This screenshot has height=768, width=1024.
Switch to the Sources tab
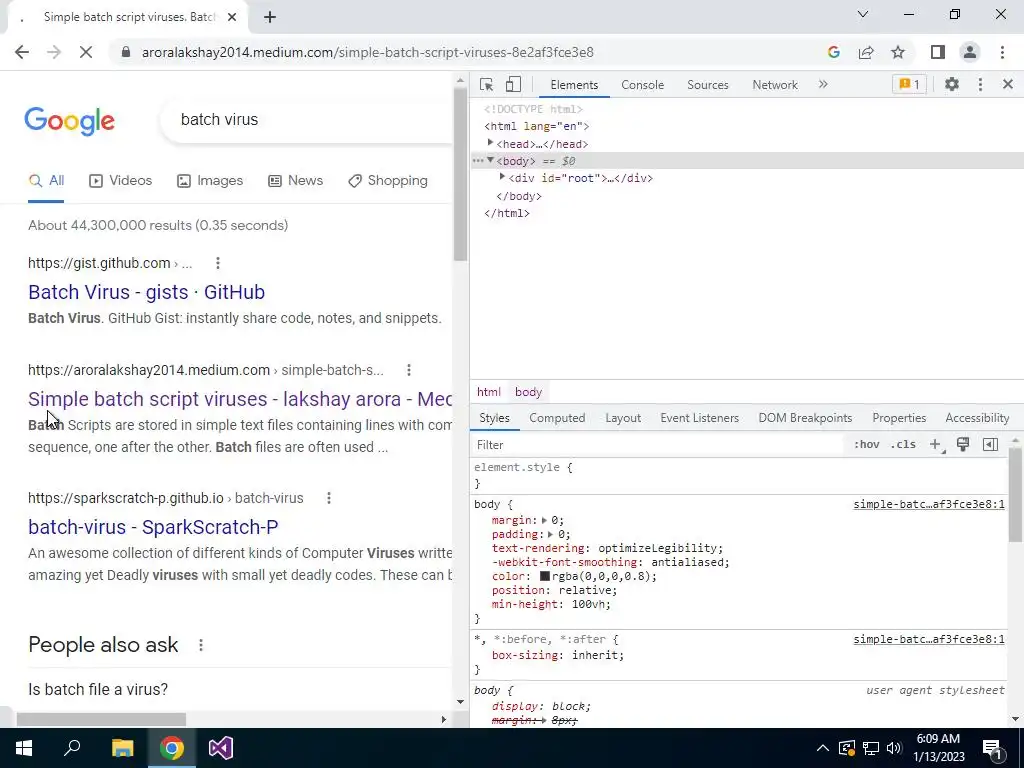coord(707,85)
